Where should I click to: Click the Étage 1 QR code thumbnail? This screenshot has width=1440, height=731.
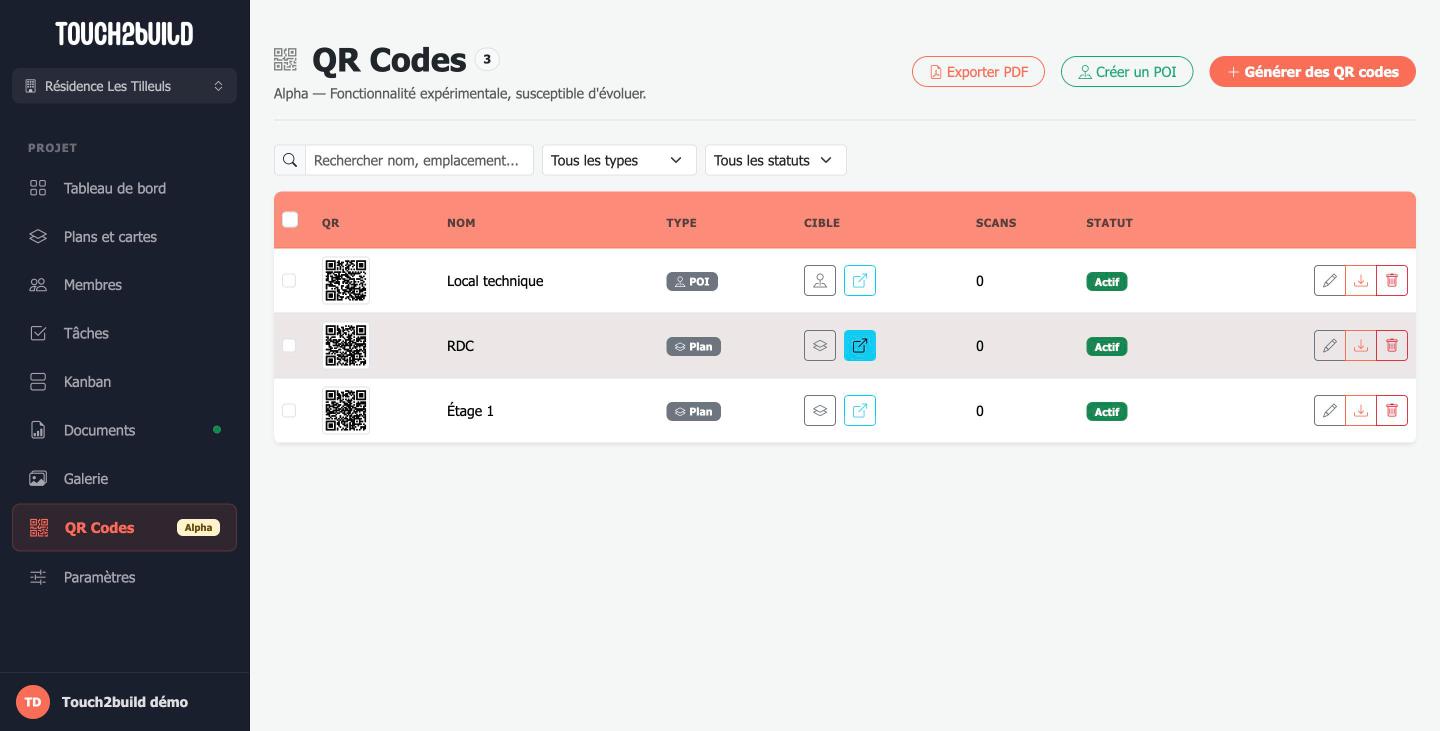pyautogui.click(x=346, y=411)
